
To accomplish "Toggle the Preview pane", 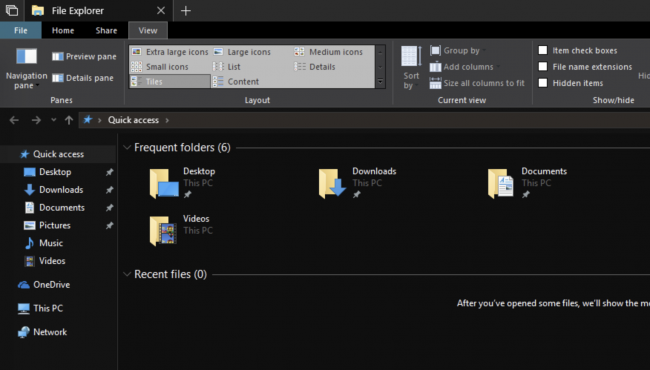I will pyautogui.click(x=84, y=56).
